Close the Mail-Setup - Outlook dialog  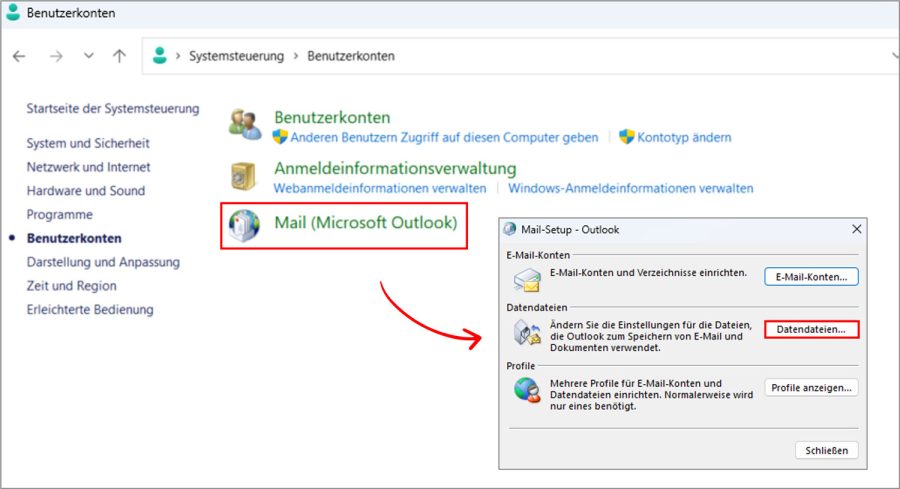pos(857,229)
